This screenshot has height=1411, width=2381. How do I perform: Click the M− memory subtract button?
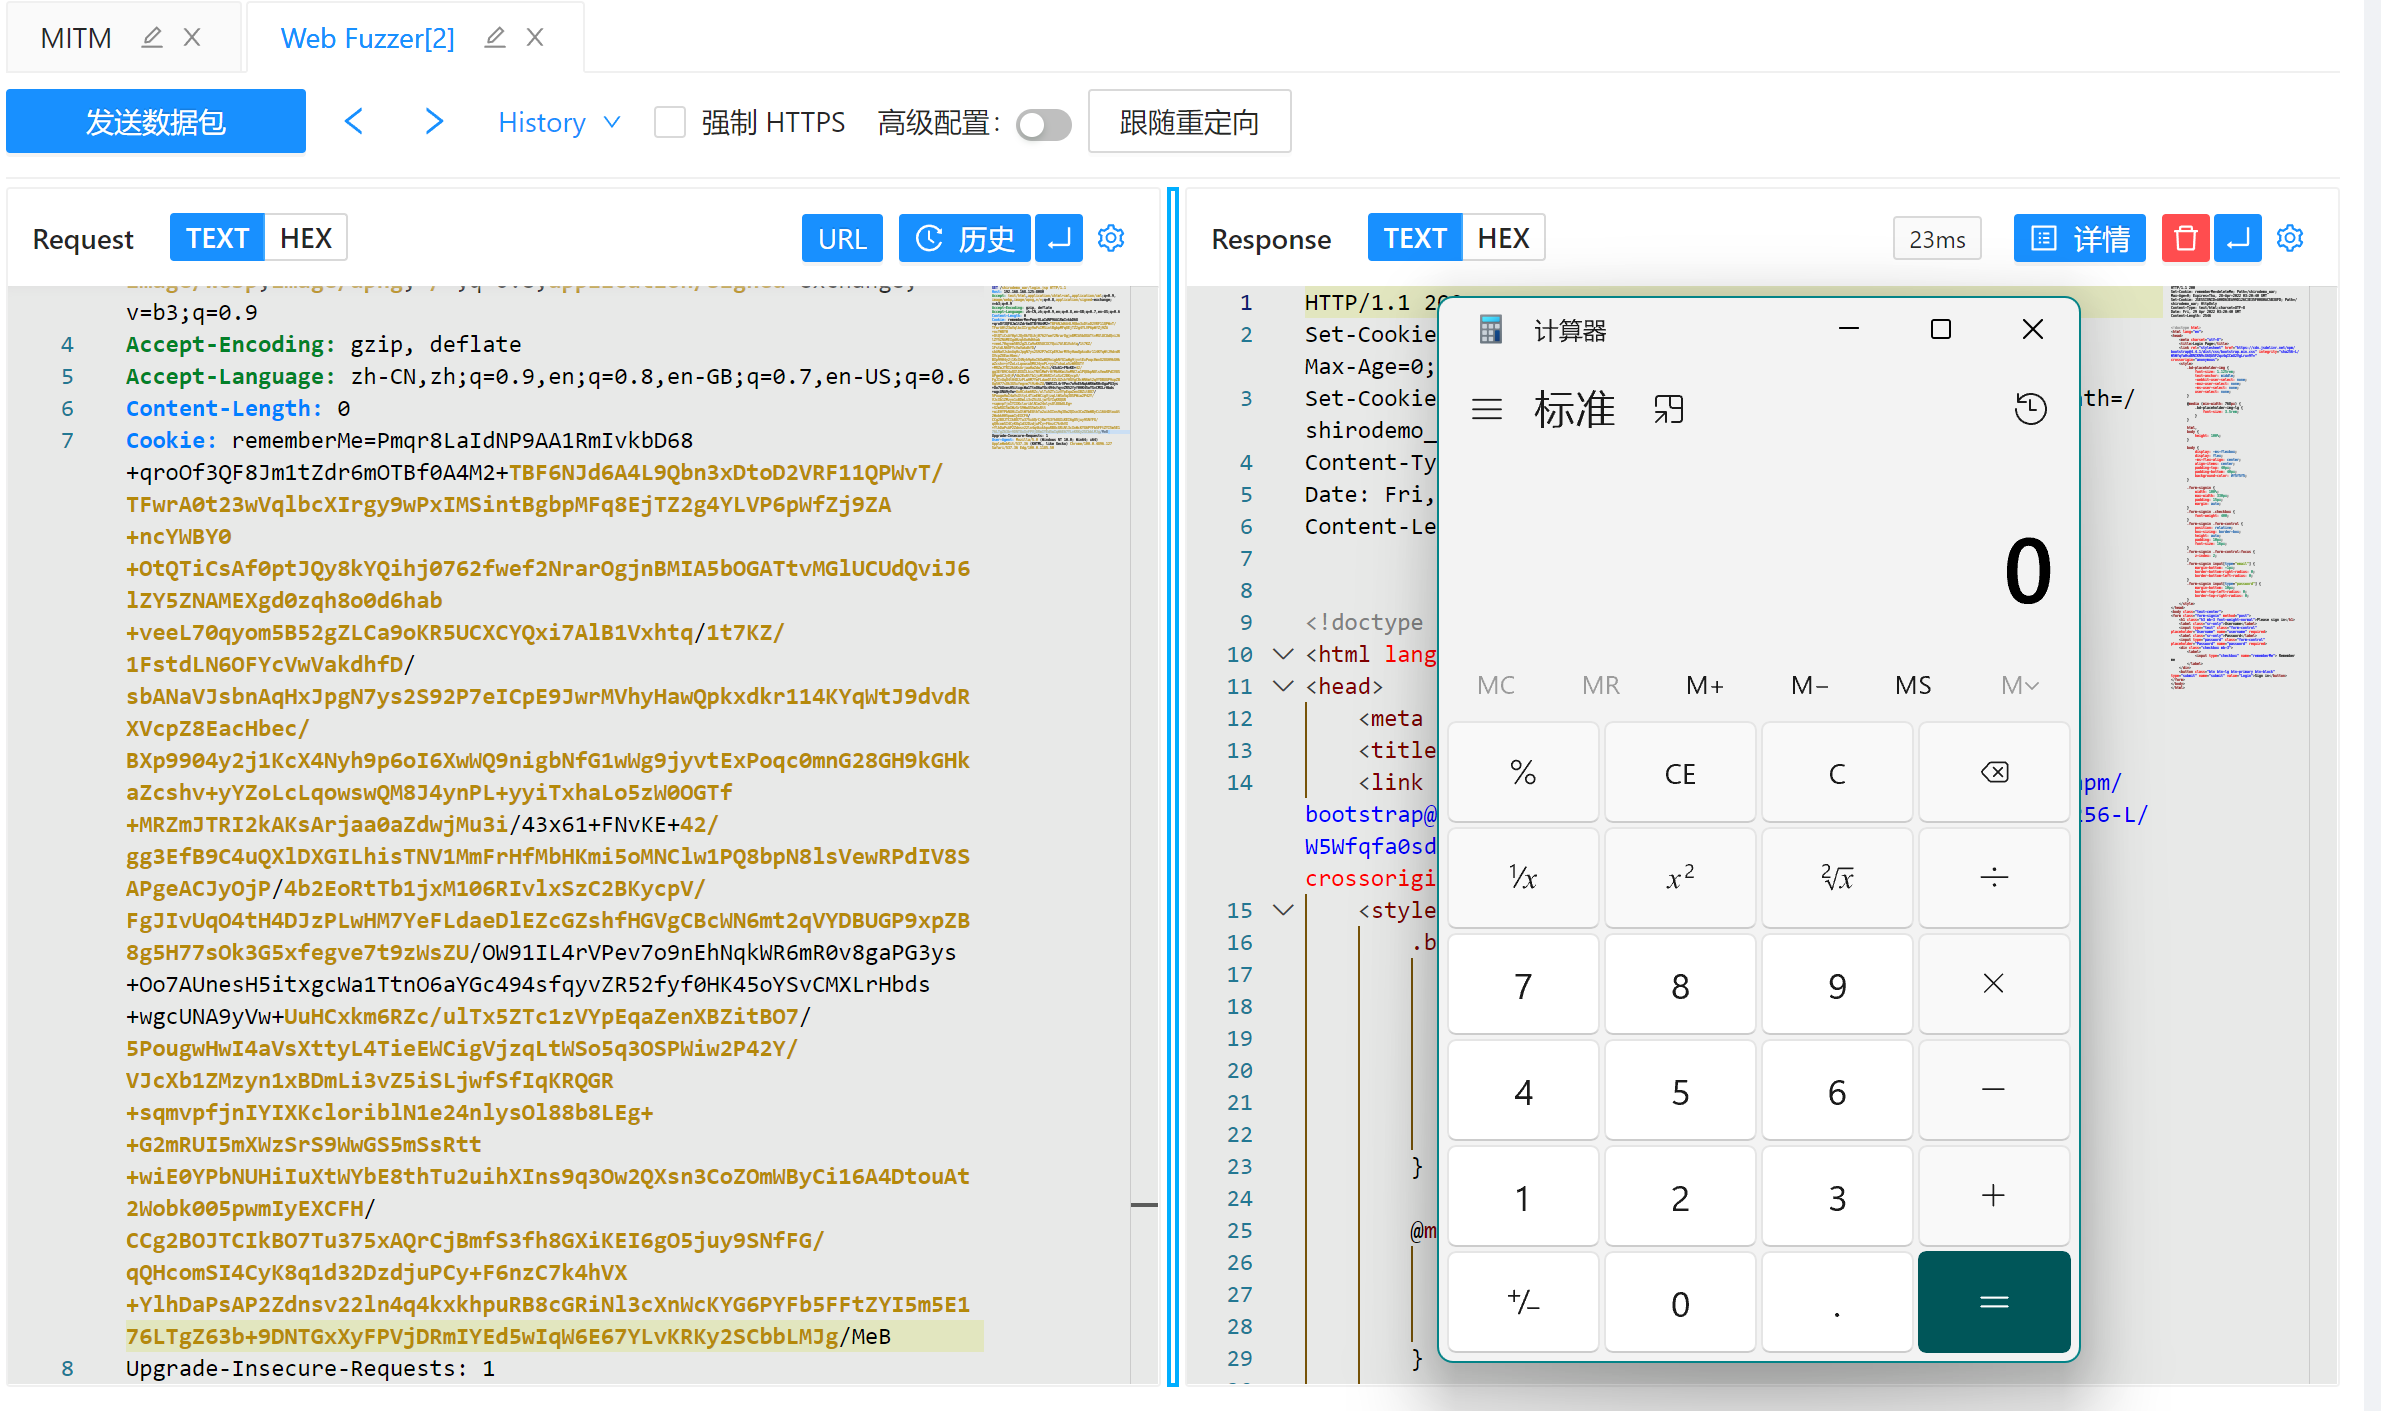click(1810, 685)
